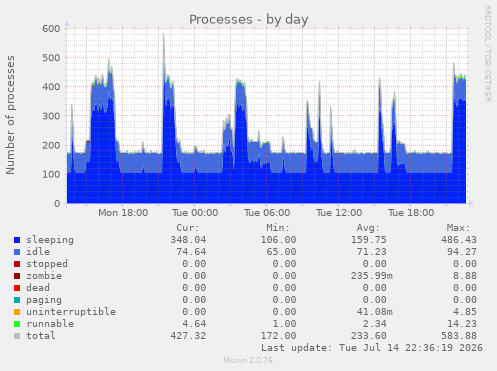Click zombie maximum value 8.88
497x371 pixels.
(465, 276)
